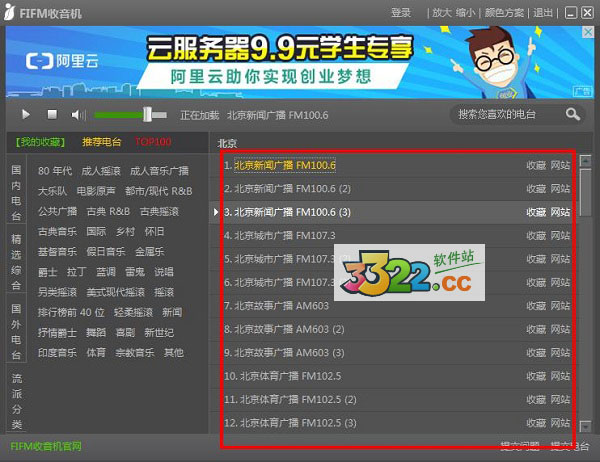Open the FIFM收音机官网 link
600x462 pixels.
[x=46, y=446]
